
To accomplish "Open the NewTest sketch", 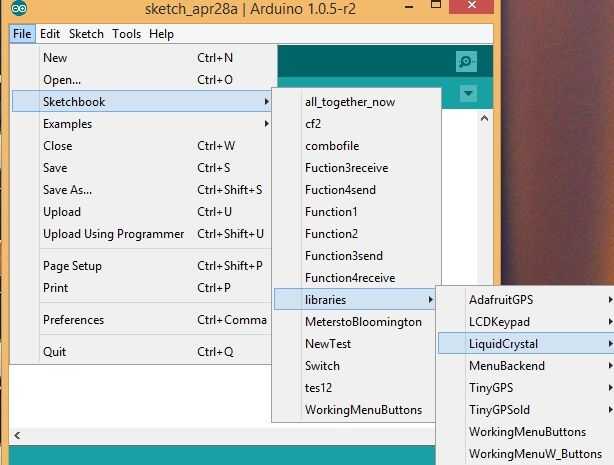I will tap(355, 344).
